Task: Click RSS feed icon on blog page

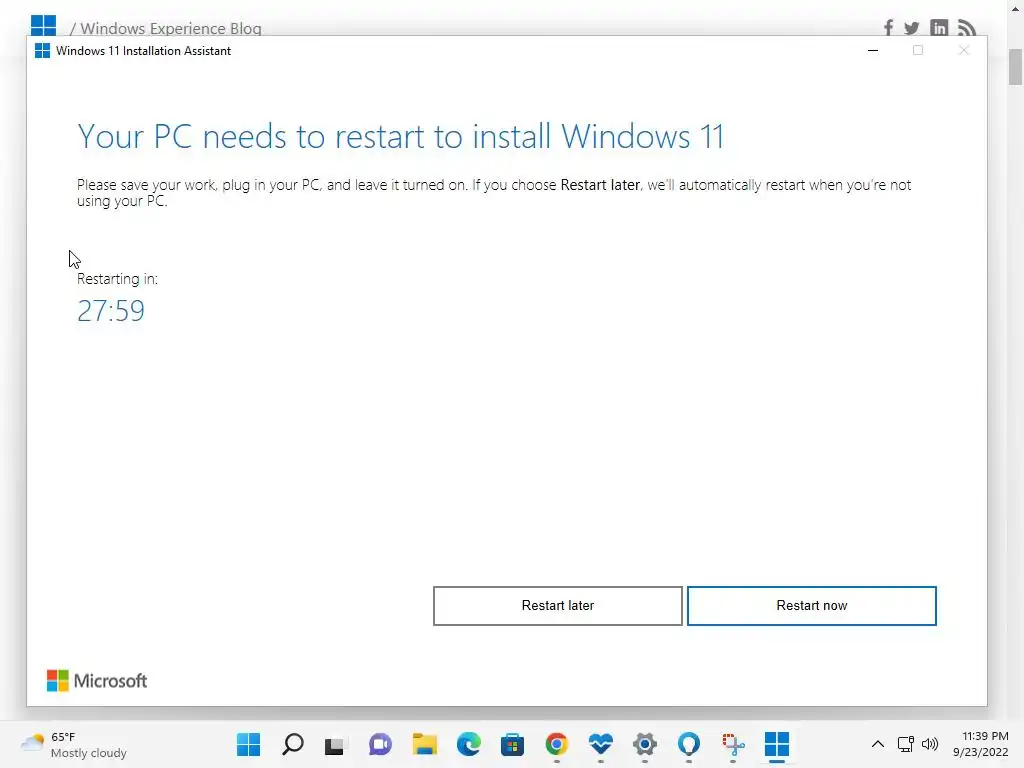Action: [x=967, y=28]
